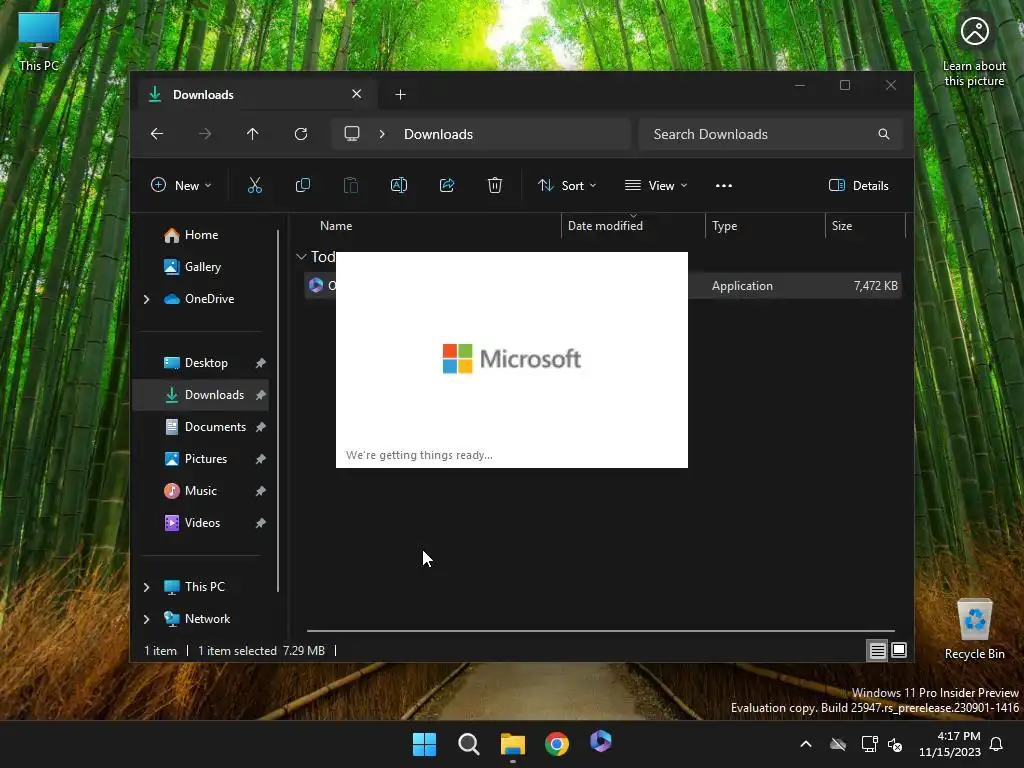Click the Rename icon in toolbar

point(399,185)
